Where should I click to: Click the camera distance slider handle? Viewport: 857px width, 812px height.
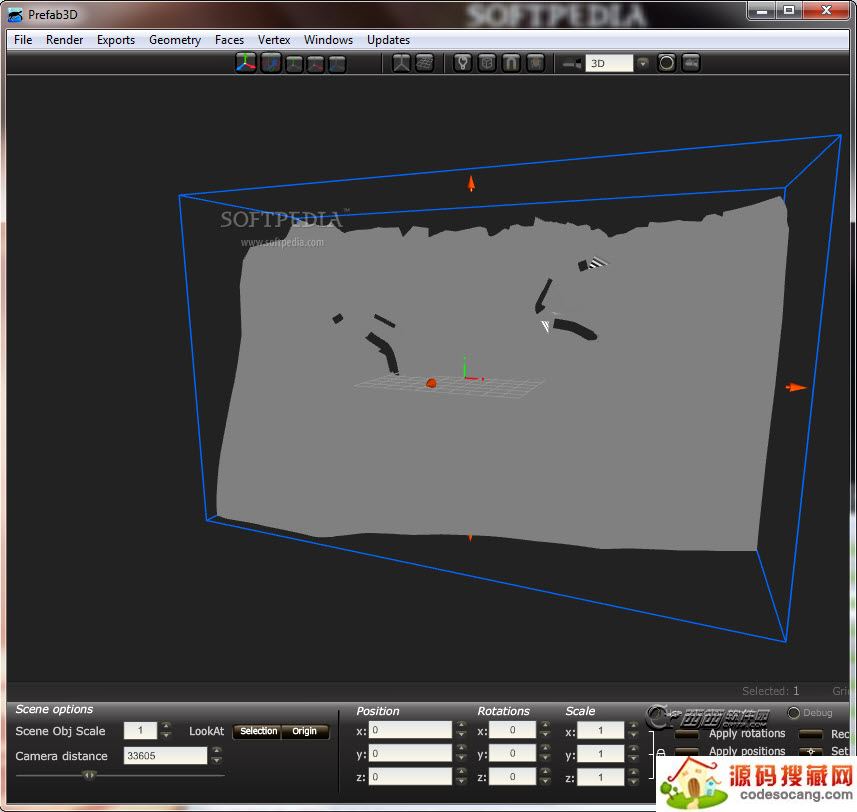click(x=90, y=774)
